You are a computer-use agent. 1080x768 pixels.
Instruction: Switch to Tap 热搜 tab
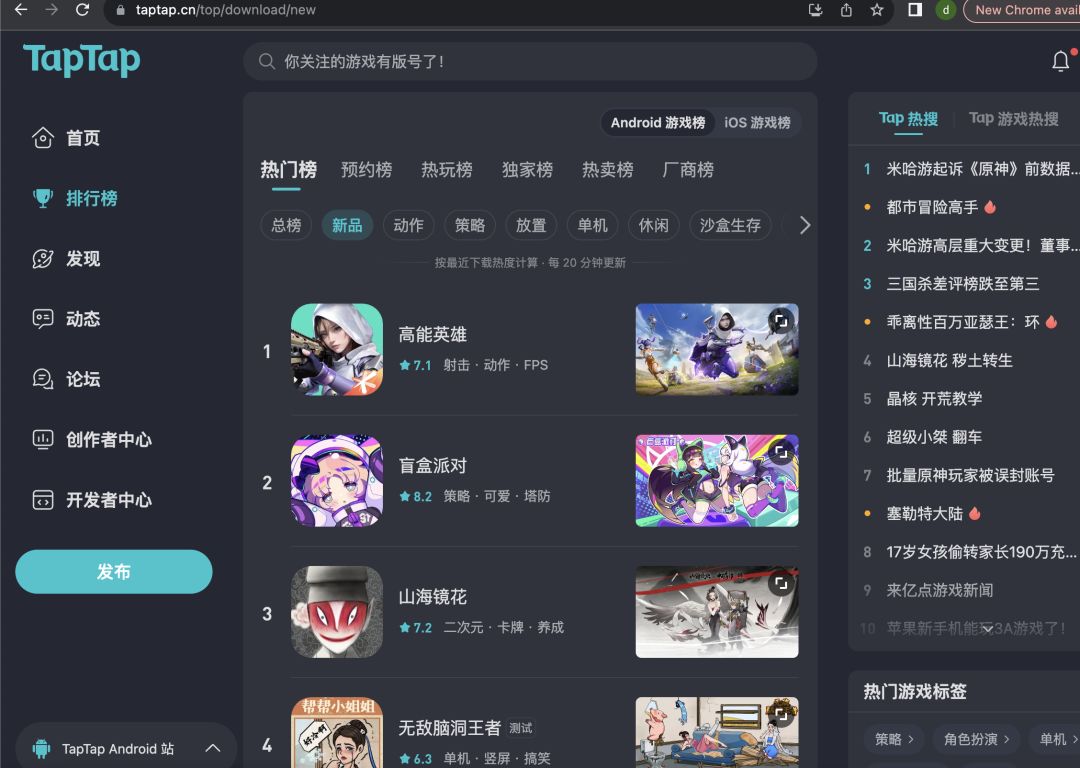click(x=908, y=118)
